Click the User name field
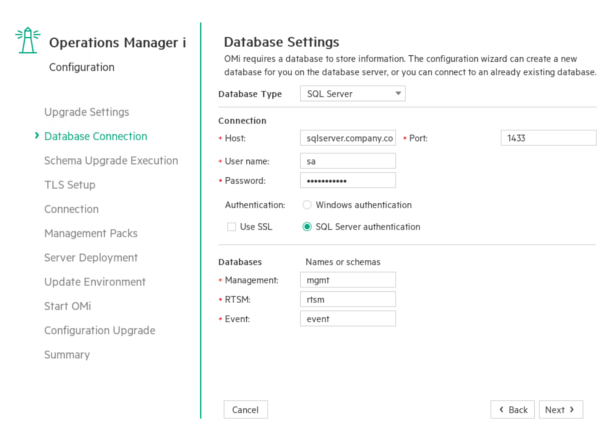The image size is (610, 441). 348,161
